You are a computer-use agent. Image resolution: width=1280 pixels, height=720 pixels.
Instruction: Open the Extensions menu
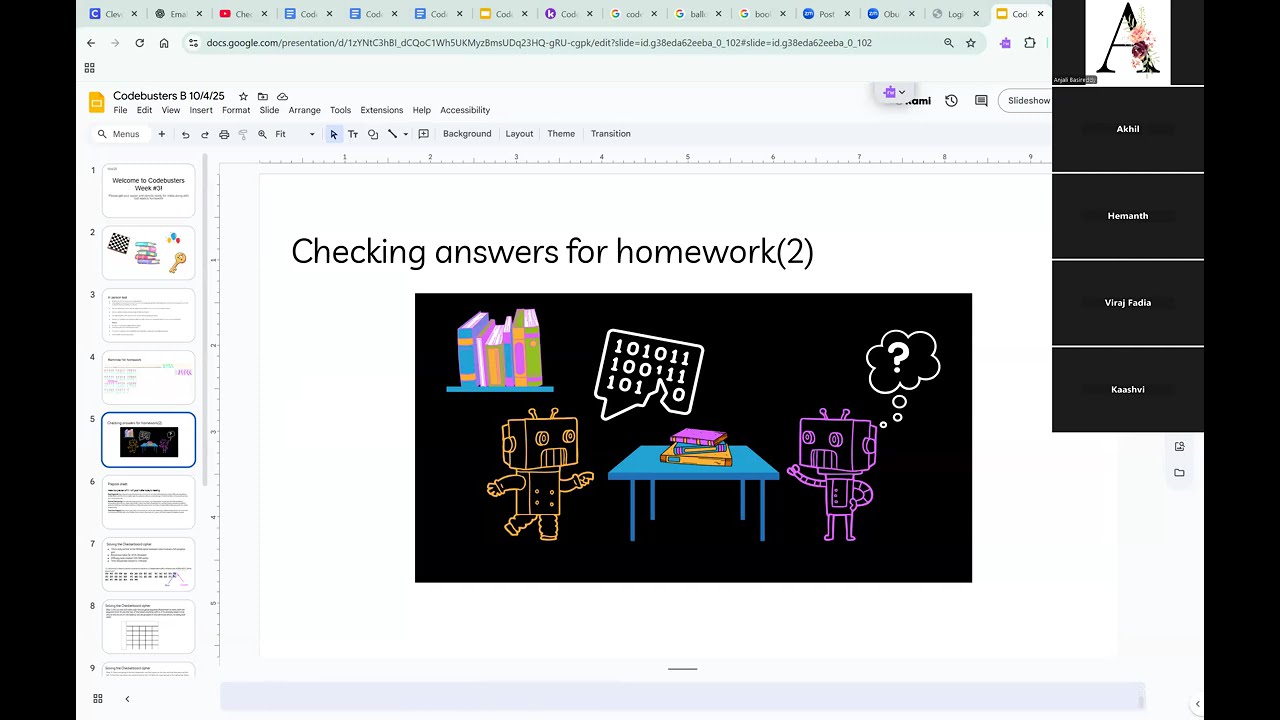(x=382, y=110)
